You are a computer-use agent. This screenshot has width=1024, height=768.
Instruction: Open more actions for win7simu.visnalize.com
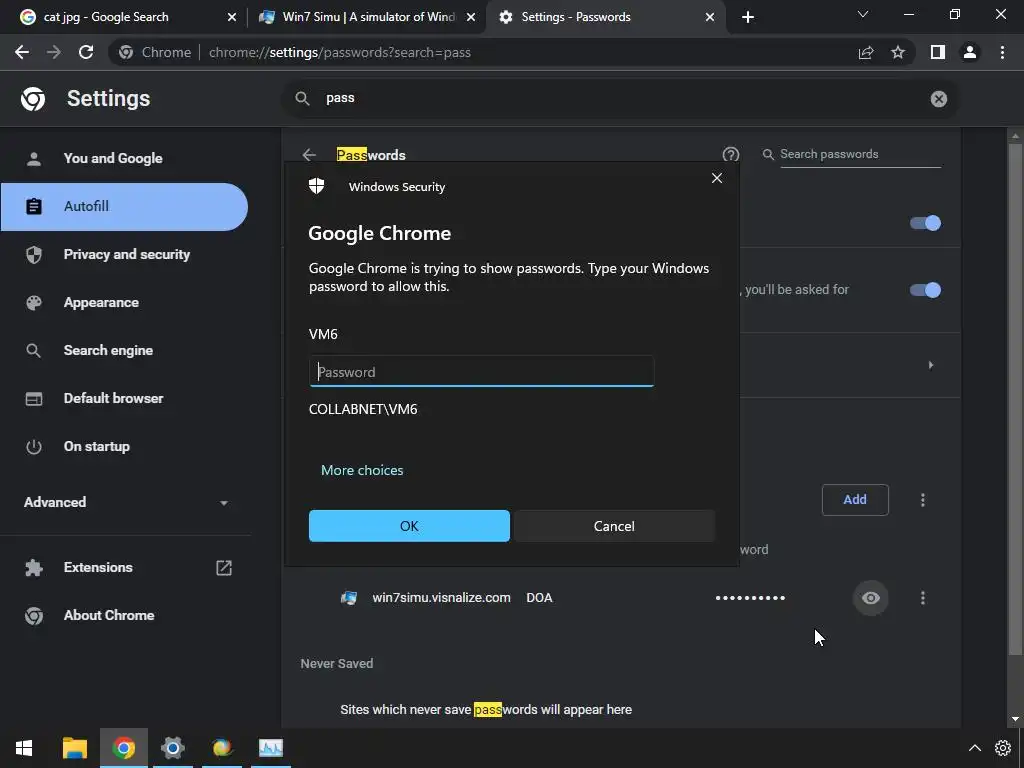pyautogui.click(x=923, y=598)
